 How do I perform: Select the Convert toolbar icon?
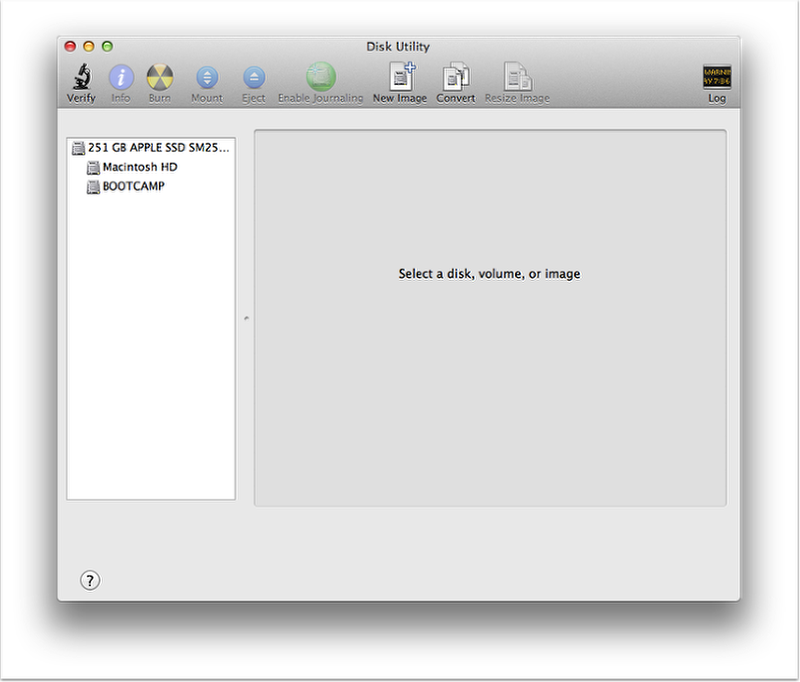[456, 78]
